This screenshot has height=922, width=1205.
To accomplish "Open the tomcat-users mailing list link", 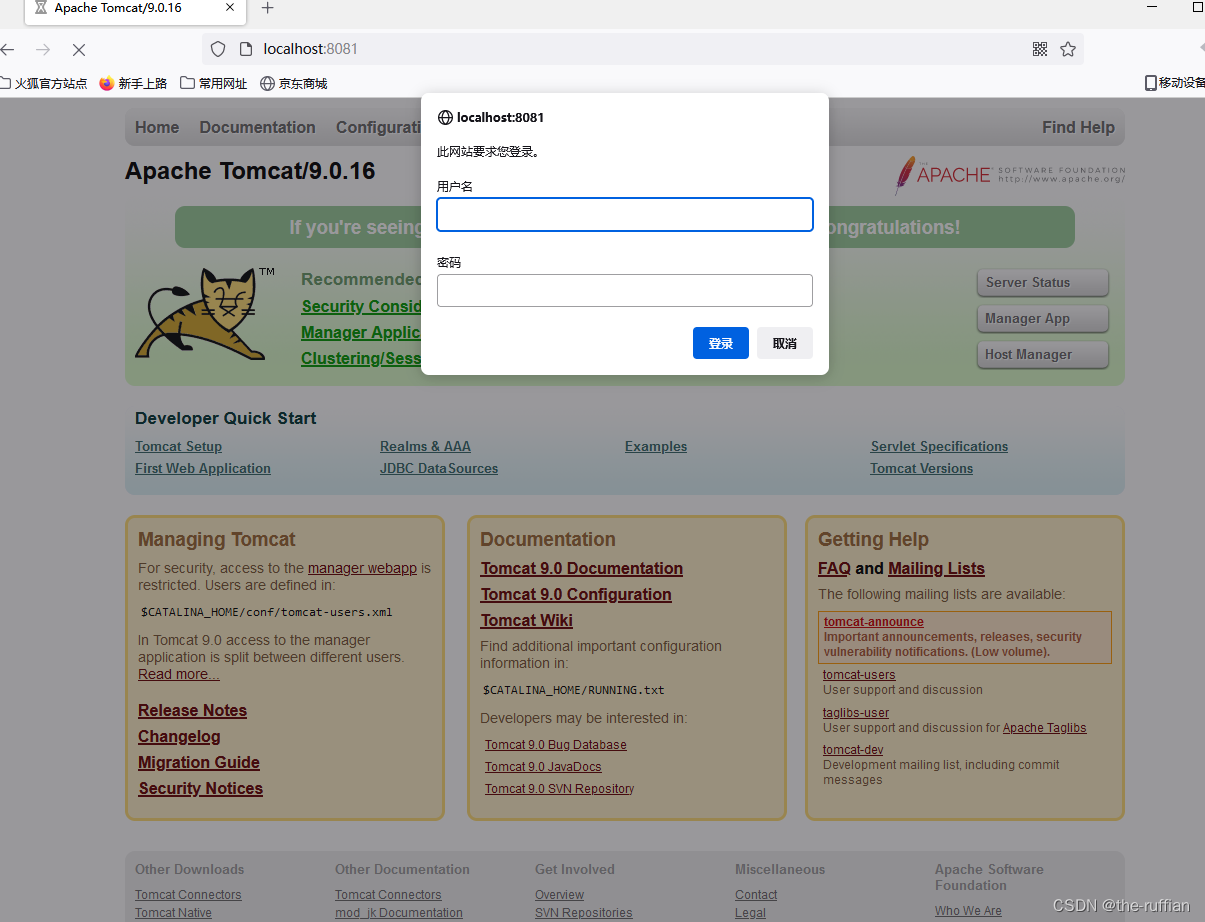I will tap(859, 675).
